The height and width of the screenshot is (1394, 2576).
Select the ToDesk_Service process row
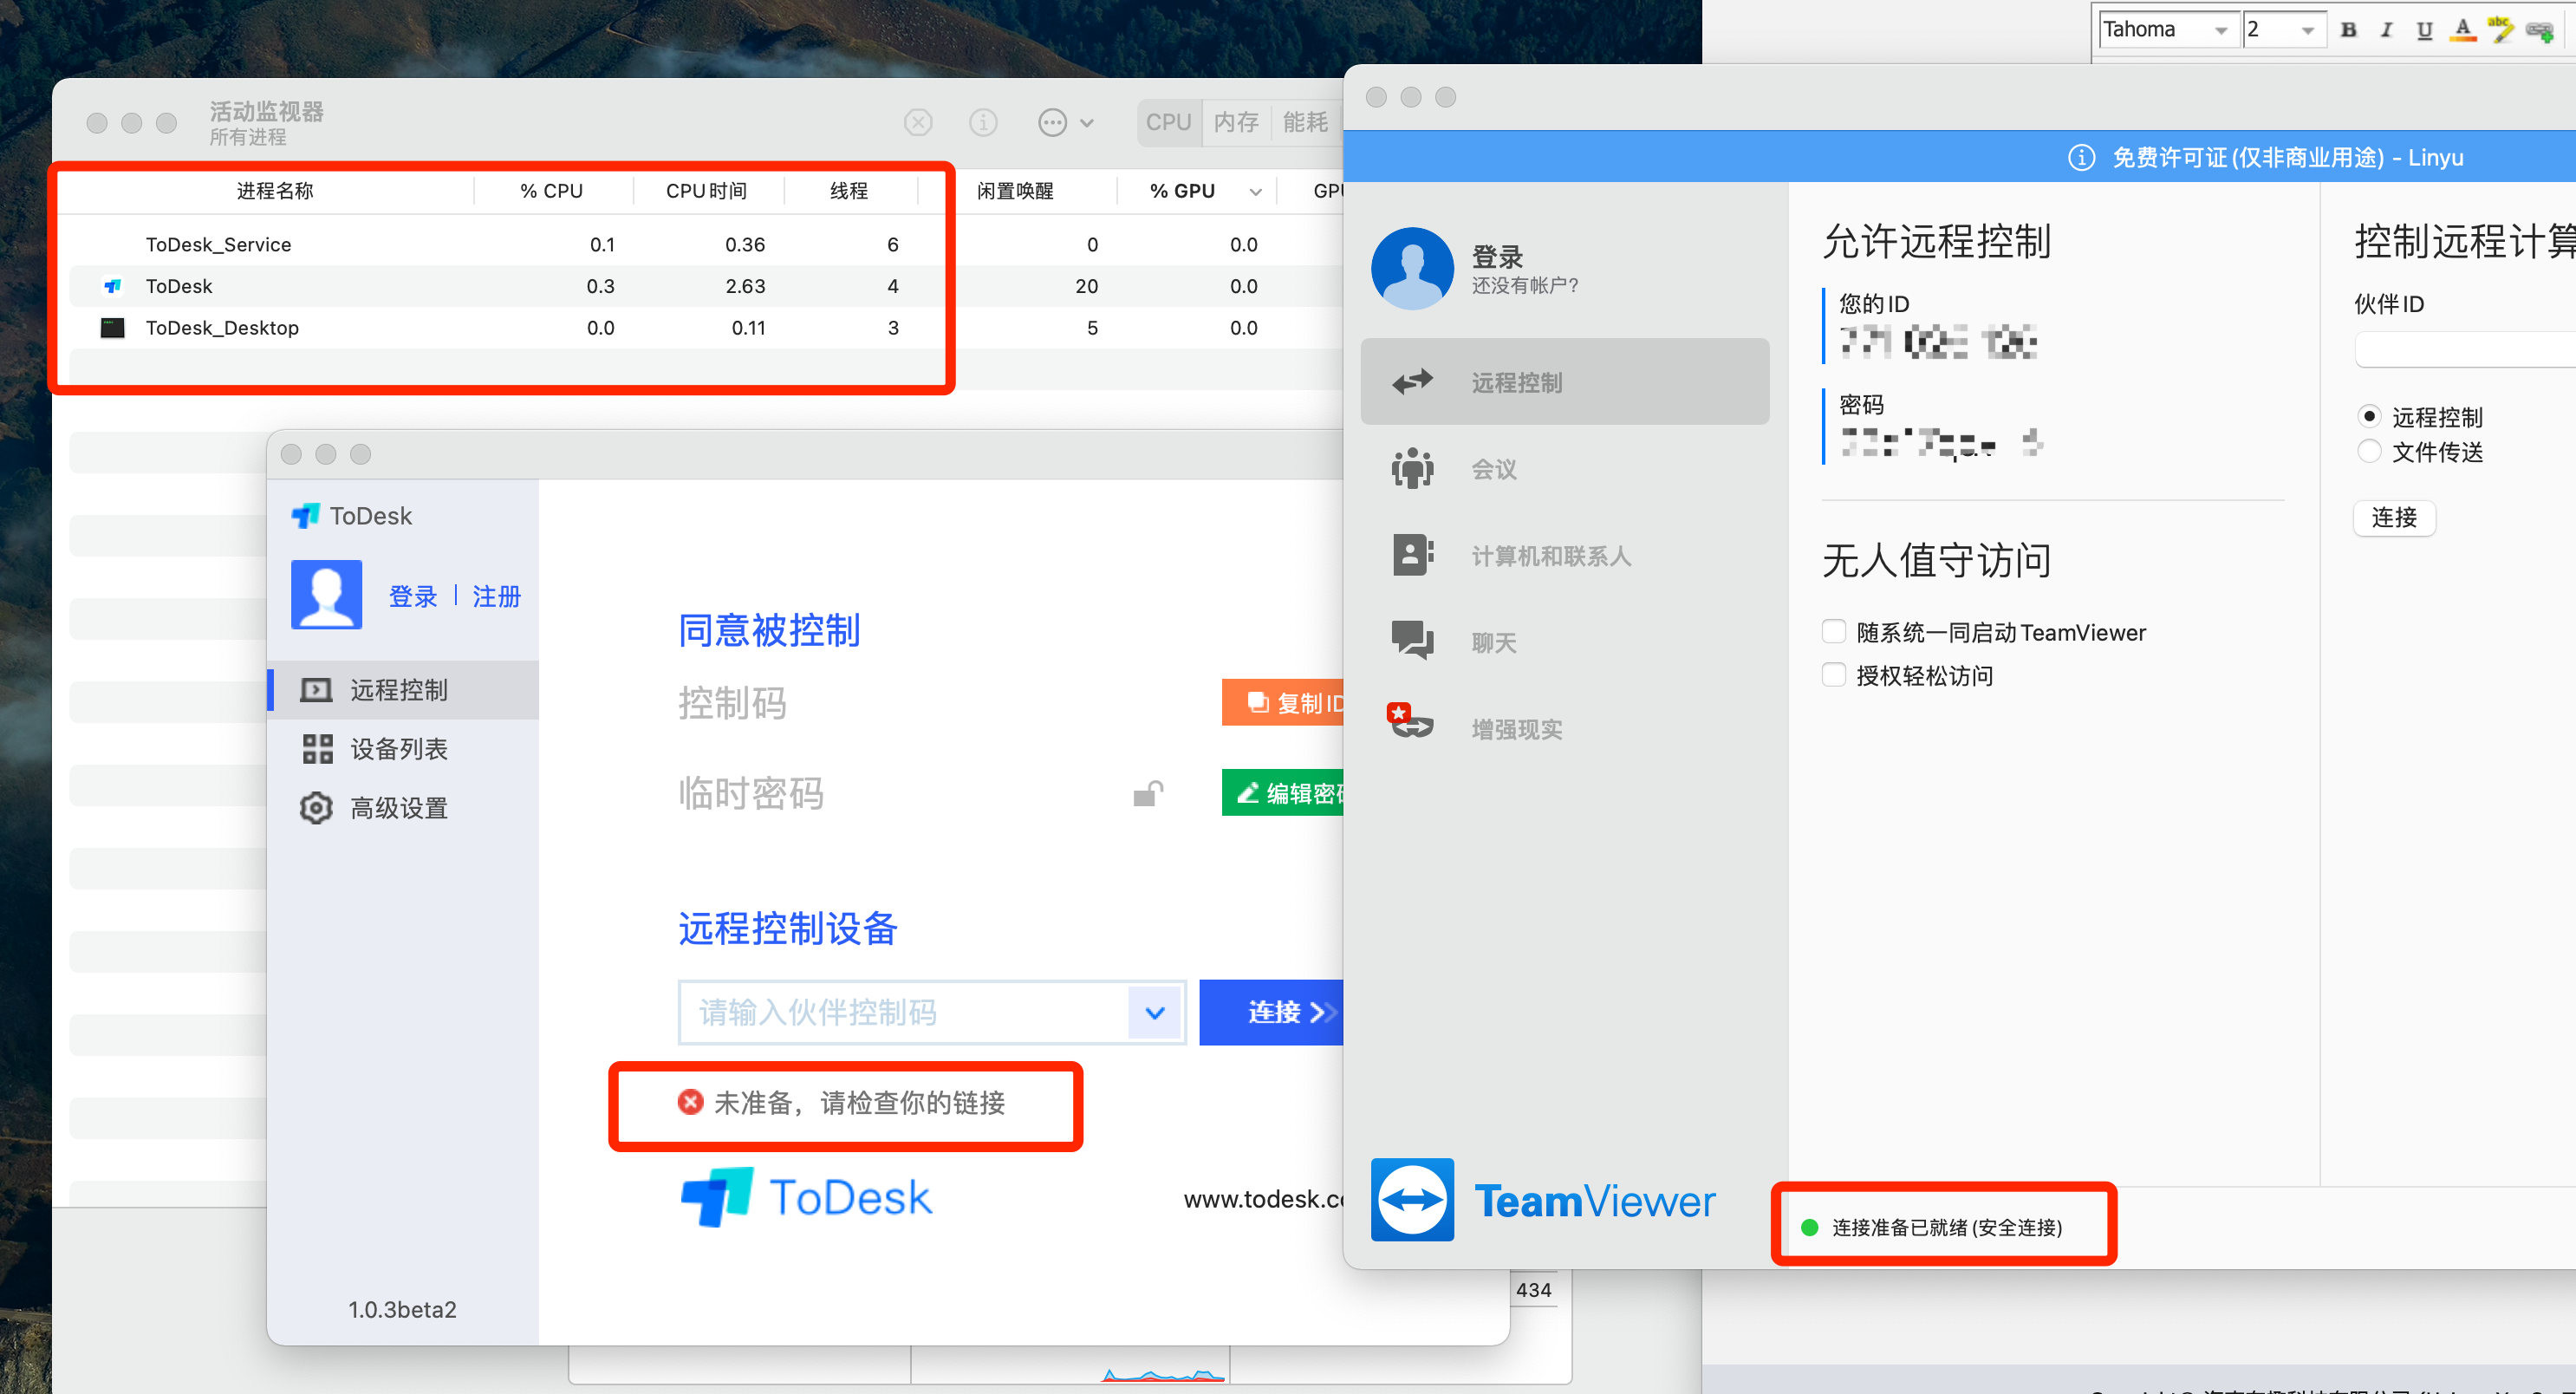[x=700, y=244]
